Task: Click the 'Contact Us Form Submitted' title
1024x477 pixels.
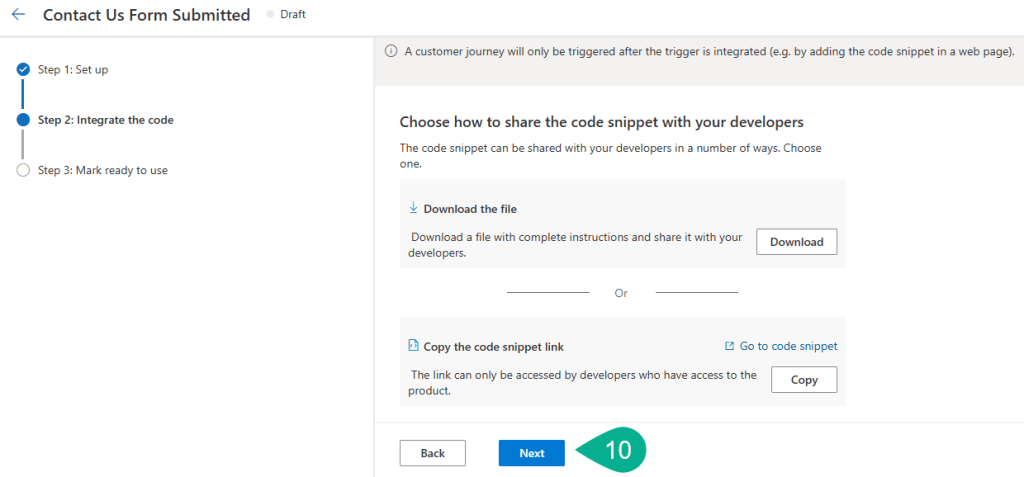Action: 146,15
